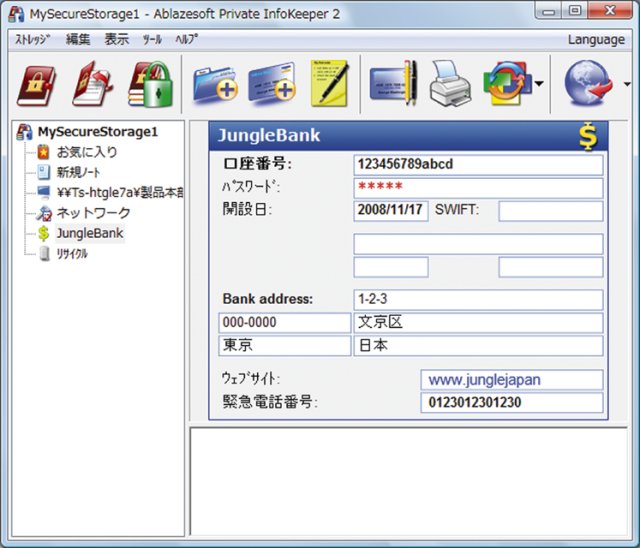The height and width of the screenshot is (548, 640).
Task: Click the printer icon
Action: coord(450,84)
